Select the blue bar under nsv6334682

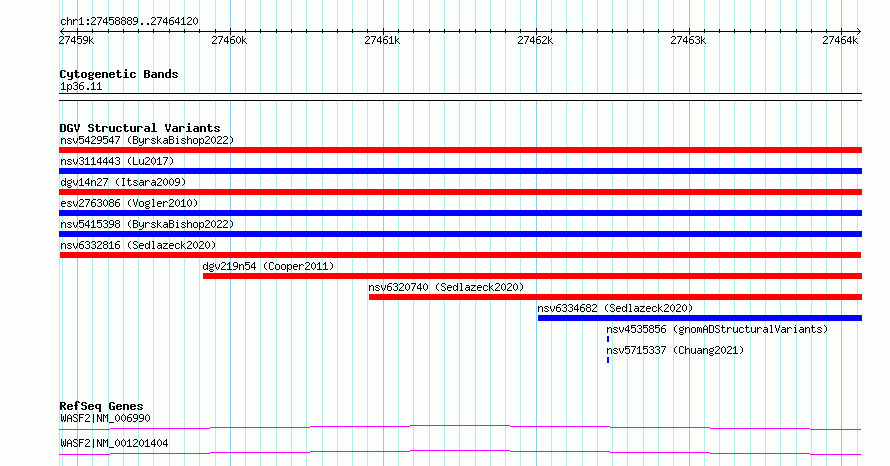(700, 318)
